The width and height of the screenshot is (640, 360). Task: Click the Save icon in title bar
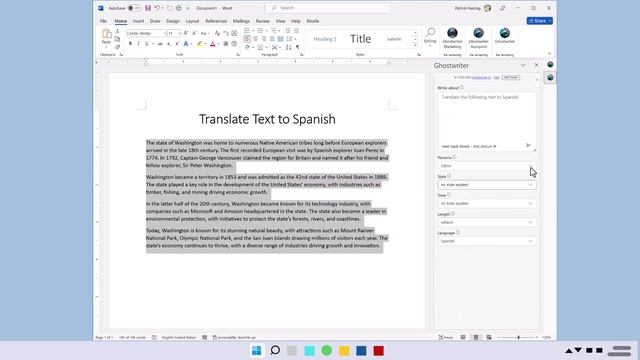point(148,8)
